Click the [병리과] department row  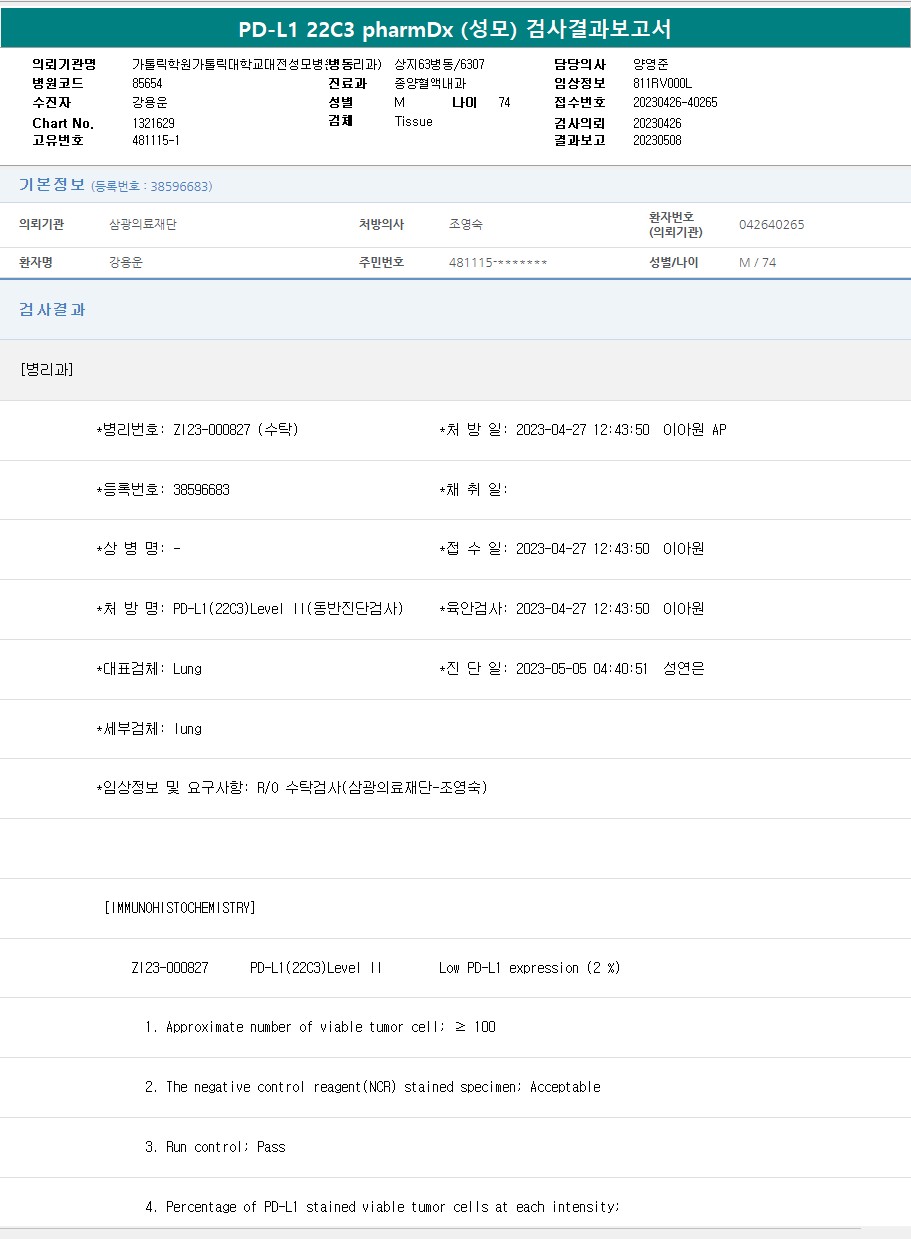(47, 370)
